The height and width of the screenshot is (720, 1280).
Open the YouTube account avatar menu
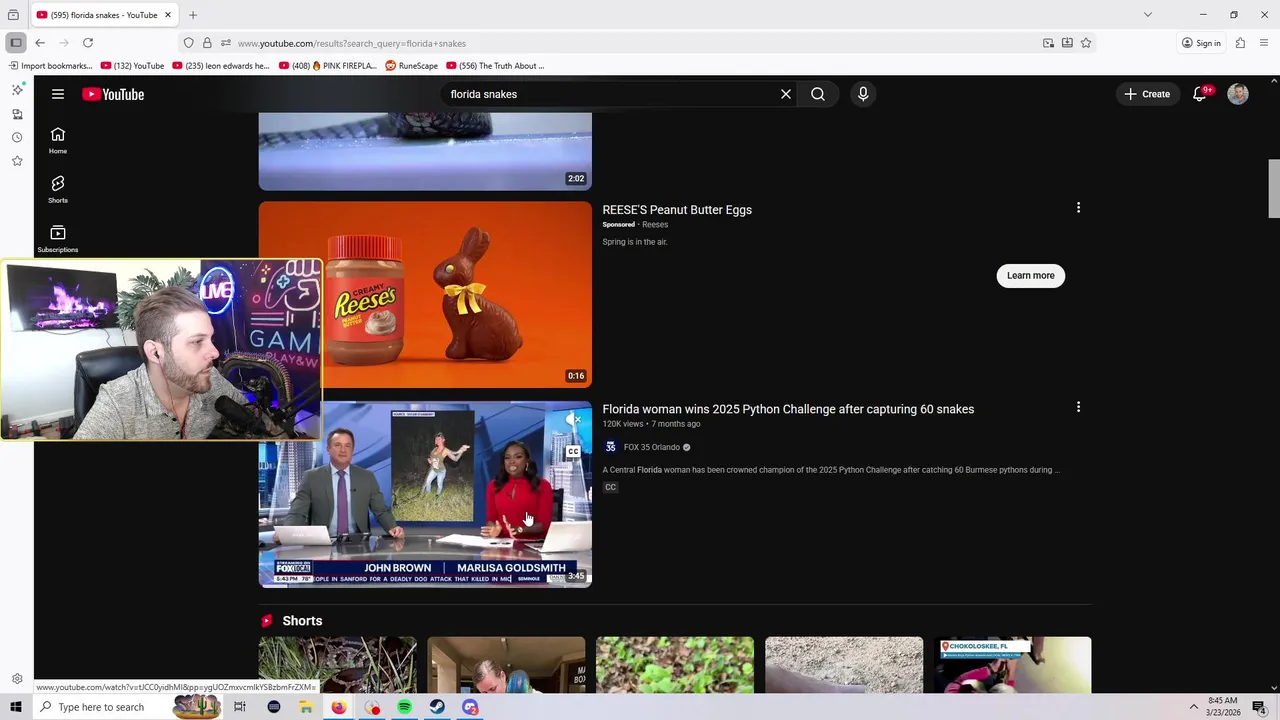pyautogui.click(x=1238, y=94)
